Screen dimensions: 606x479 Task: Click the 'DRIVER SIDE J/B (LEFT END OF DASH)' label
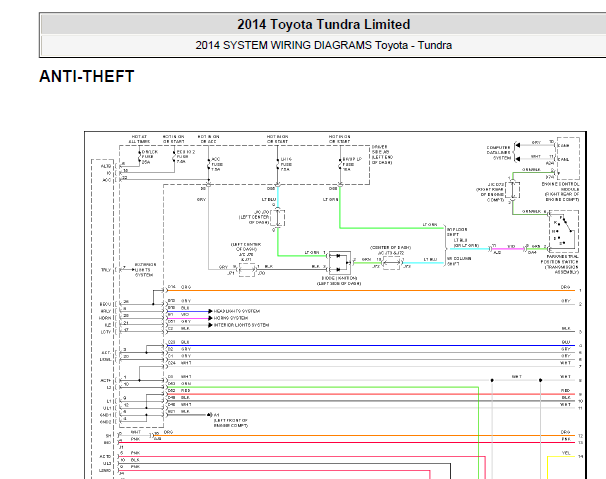coord(382,155)
